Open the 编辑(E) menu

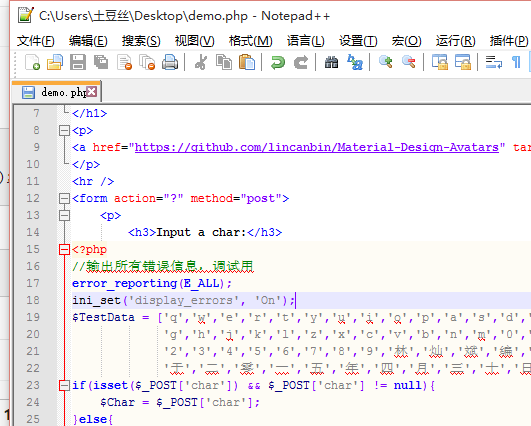(x=88, y=41)
